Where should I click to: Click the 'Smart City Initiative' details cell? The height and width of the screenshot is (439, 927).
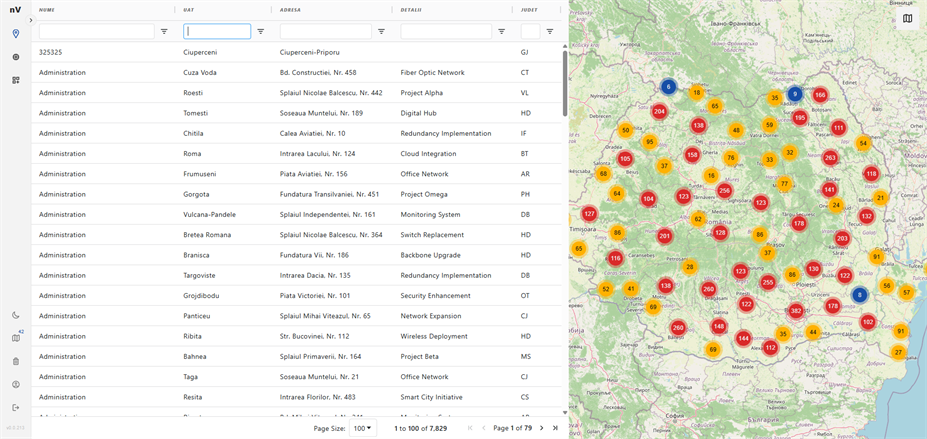pyautogui.click(x=431, y=397)
